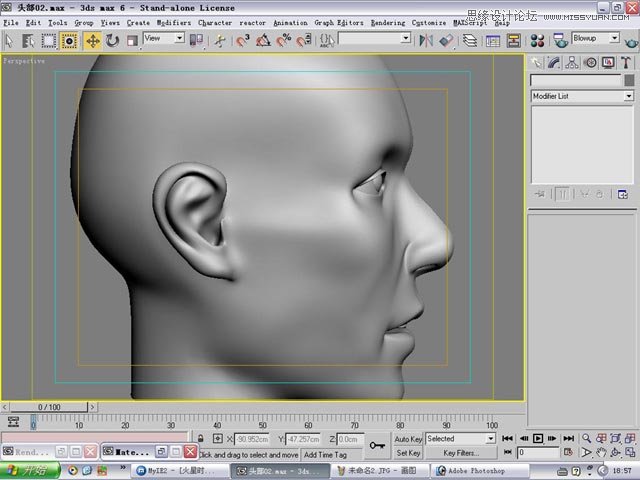Click the Use Pivot Point Center icon
The width and height of the screenshot is (640, 480).
[196, 40]
